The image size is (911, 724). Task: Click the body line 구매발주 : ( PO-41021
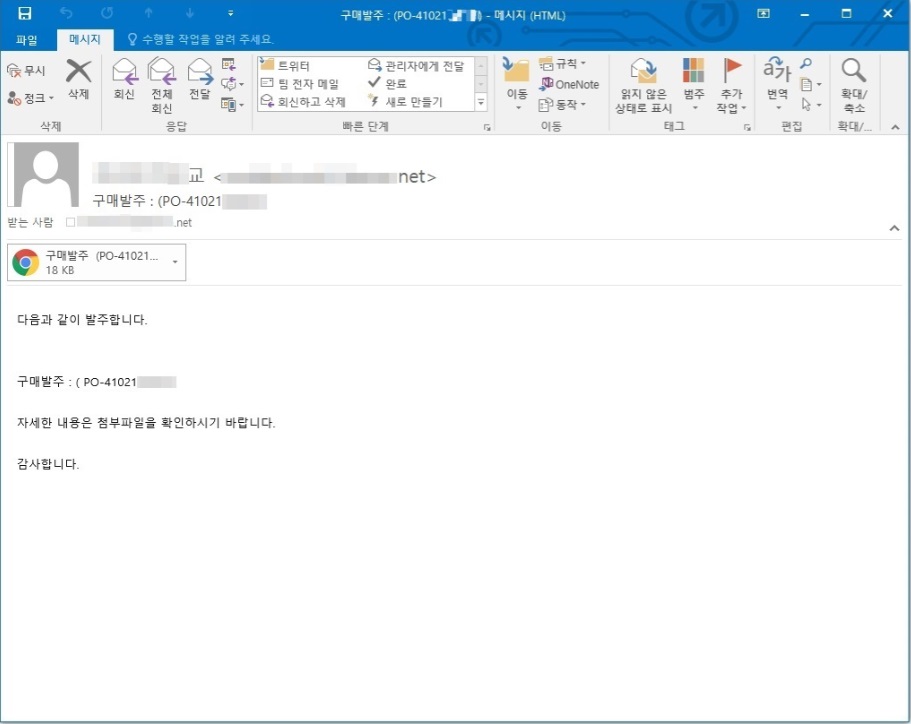tap(77, 382)
